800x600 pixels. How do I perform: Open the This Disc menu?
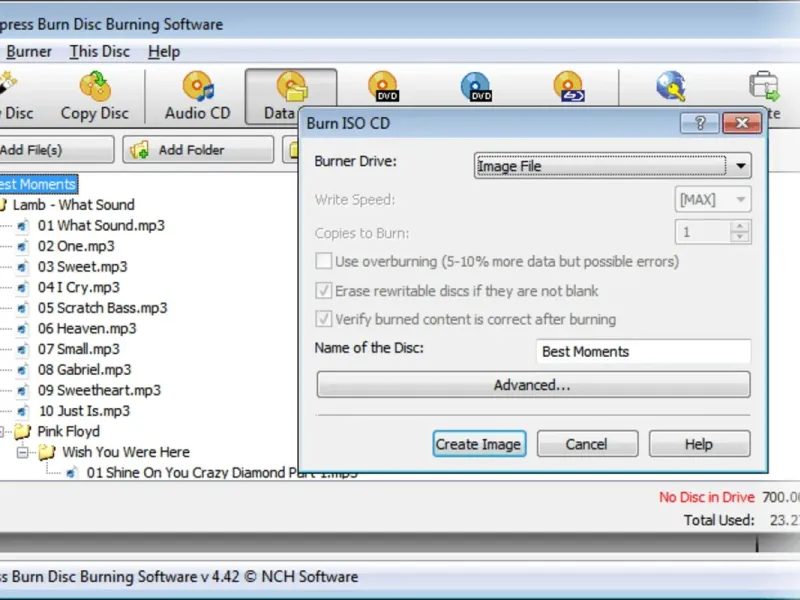click(99, 52)
